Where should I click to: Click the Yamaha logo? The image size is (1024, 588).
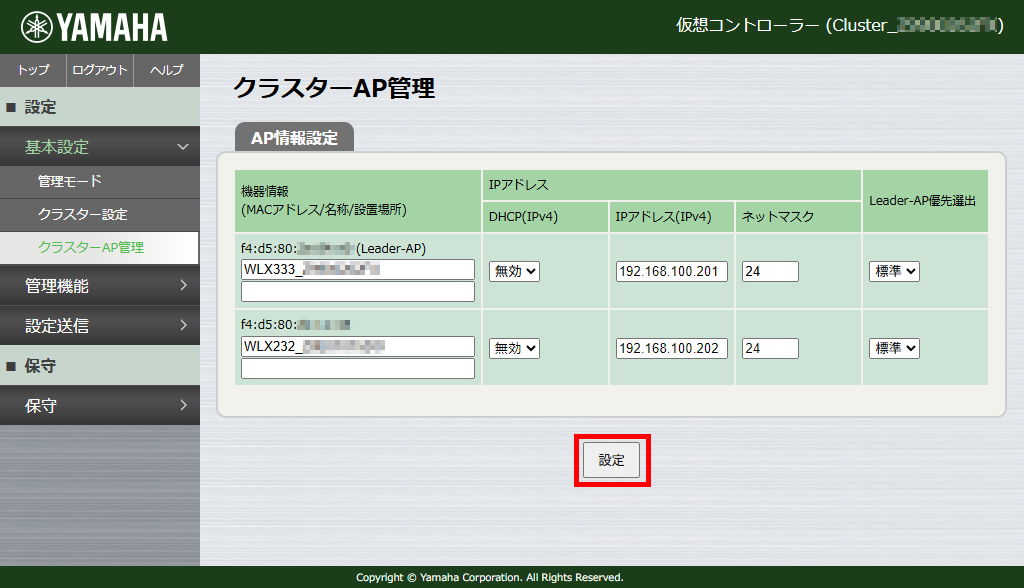pyautogui.click(x=94, y=27)
